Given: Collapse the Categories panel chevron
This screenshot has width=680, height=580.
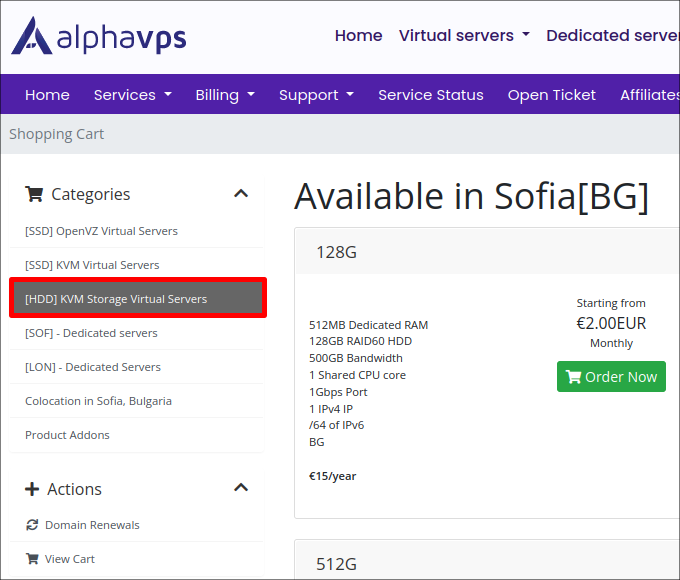Looking at the screenshot, I should (x=241, y=193).
